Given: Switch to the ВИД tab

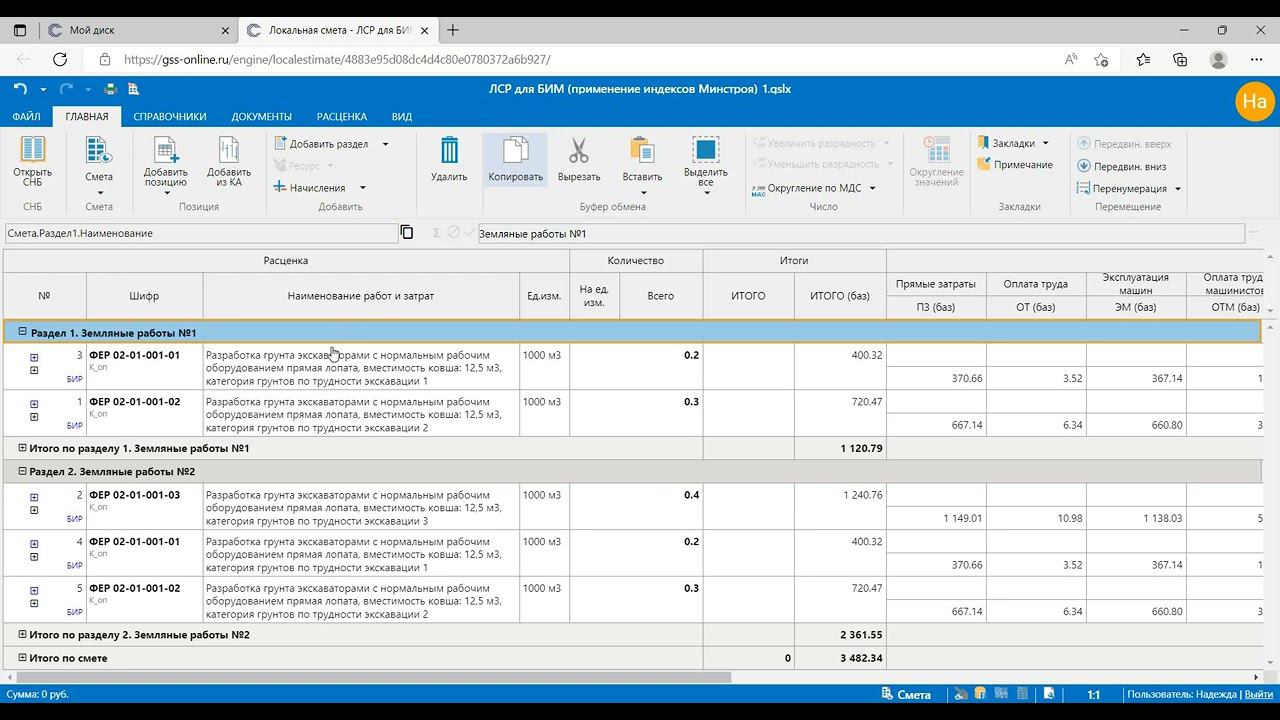Looking at the screenshot, I should coord(402,117).
